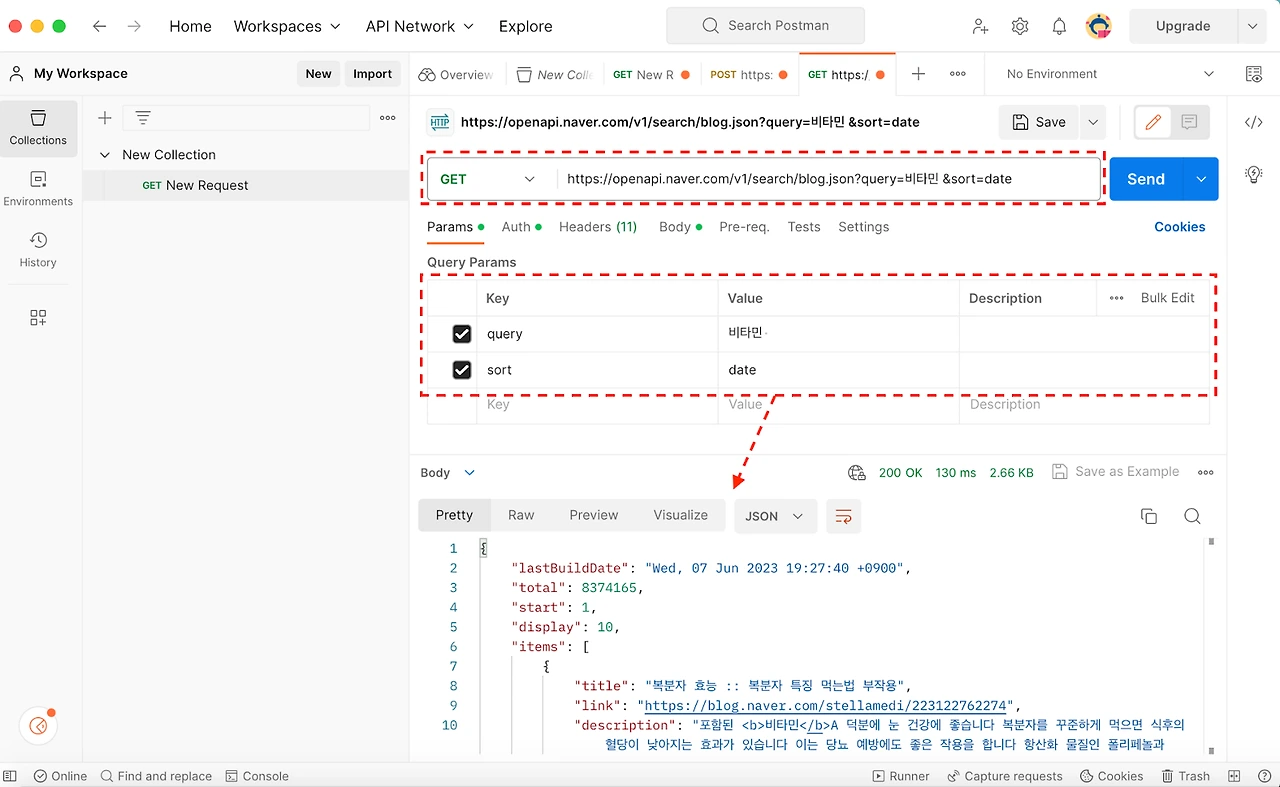This screenshot has width=1280, height=787.
Task: Select the Raw response view
Action: pyautogui.click(x=521, y=515)
